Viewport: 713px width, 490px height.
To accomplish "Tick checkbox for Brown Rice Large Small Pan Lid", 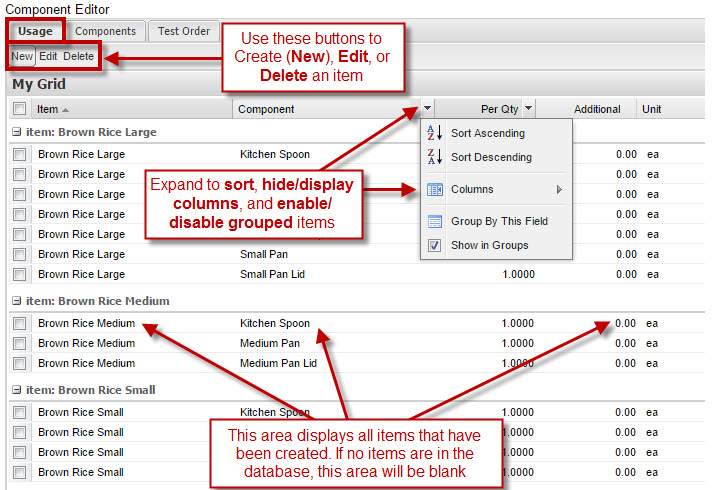I will (19, 274).
